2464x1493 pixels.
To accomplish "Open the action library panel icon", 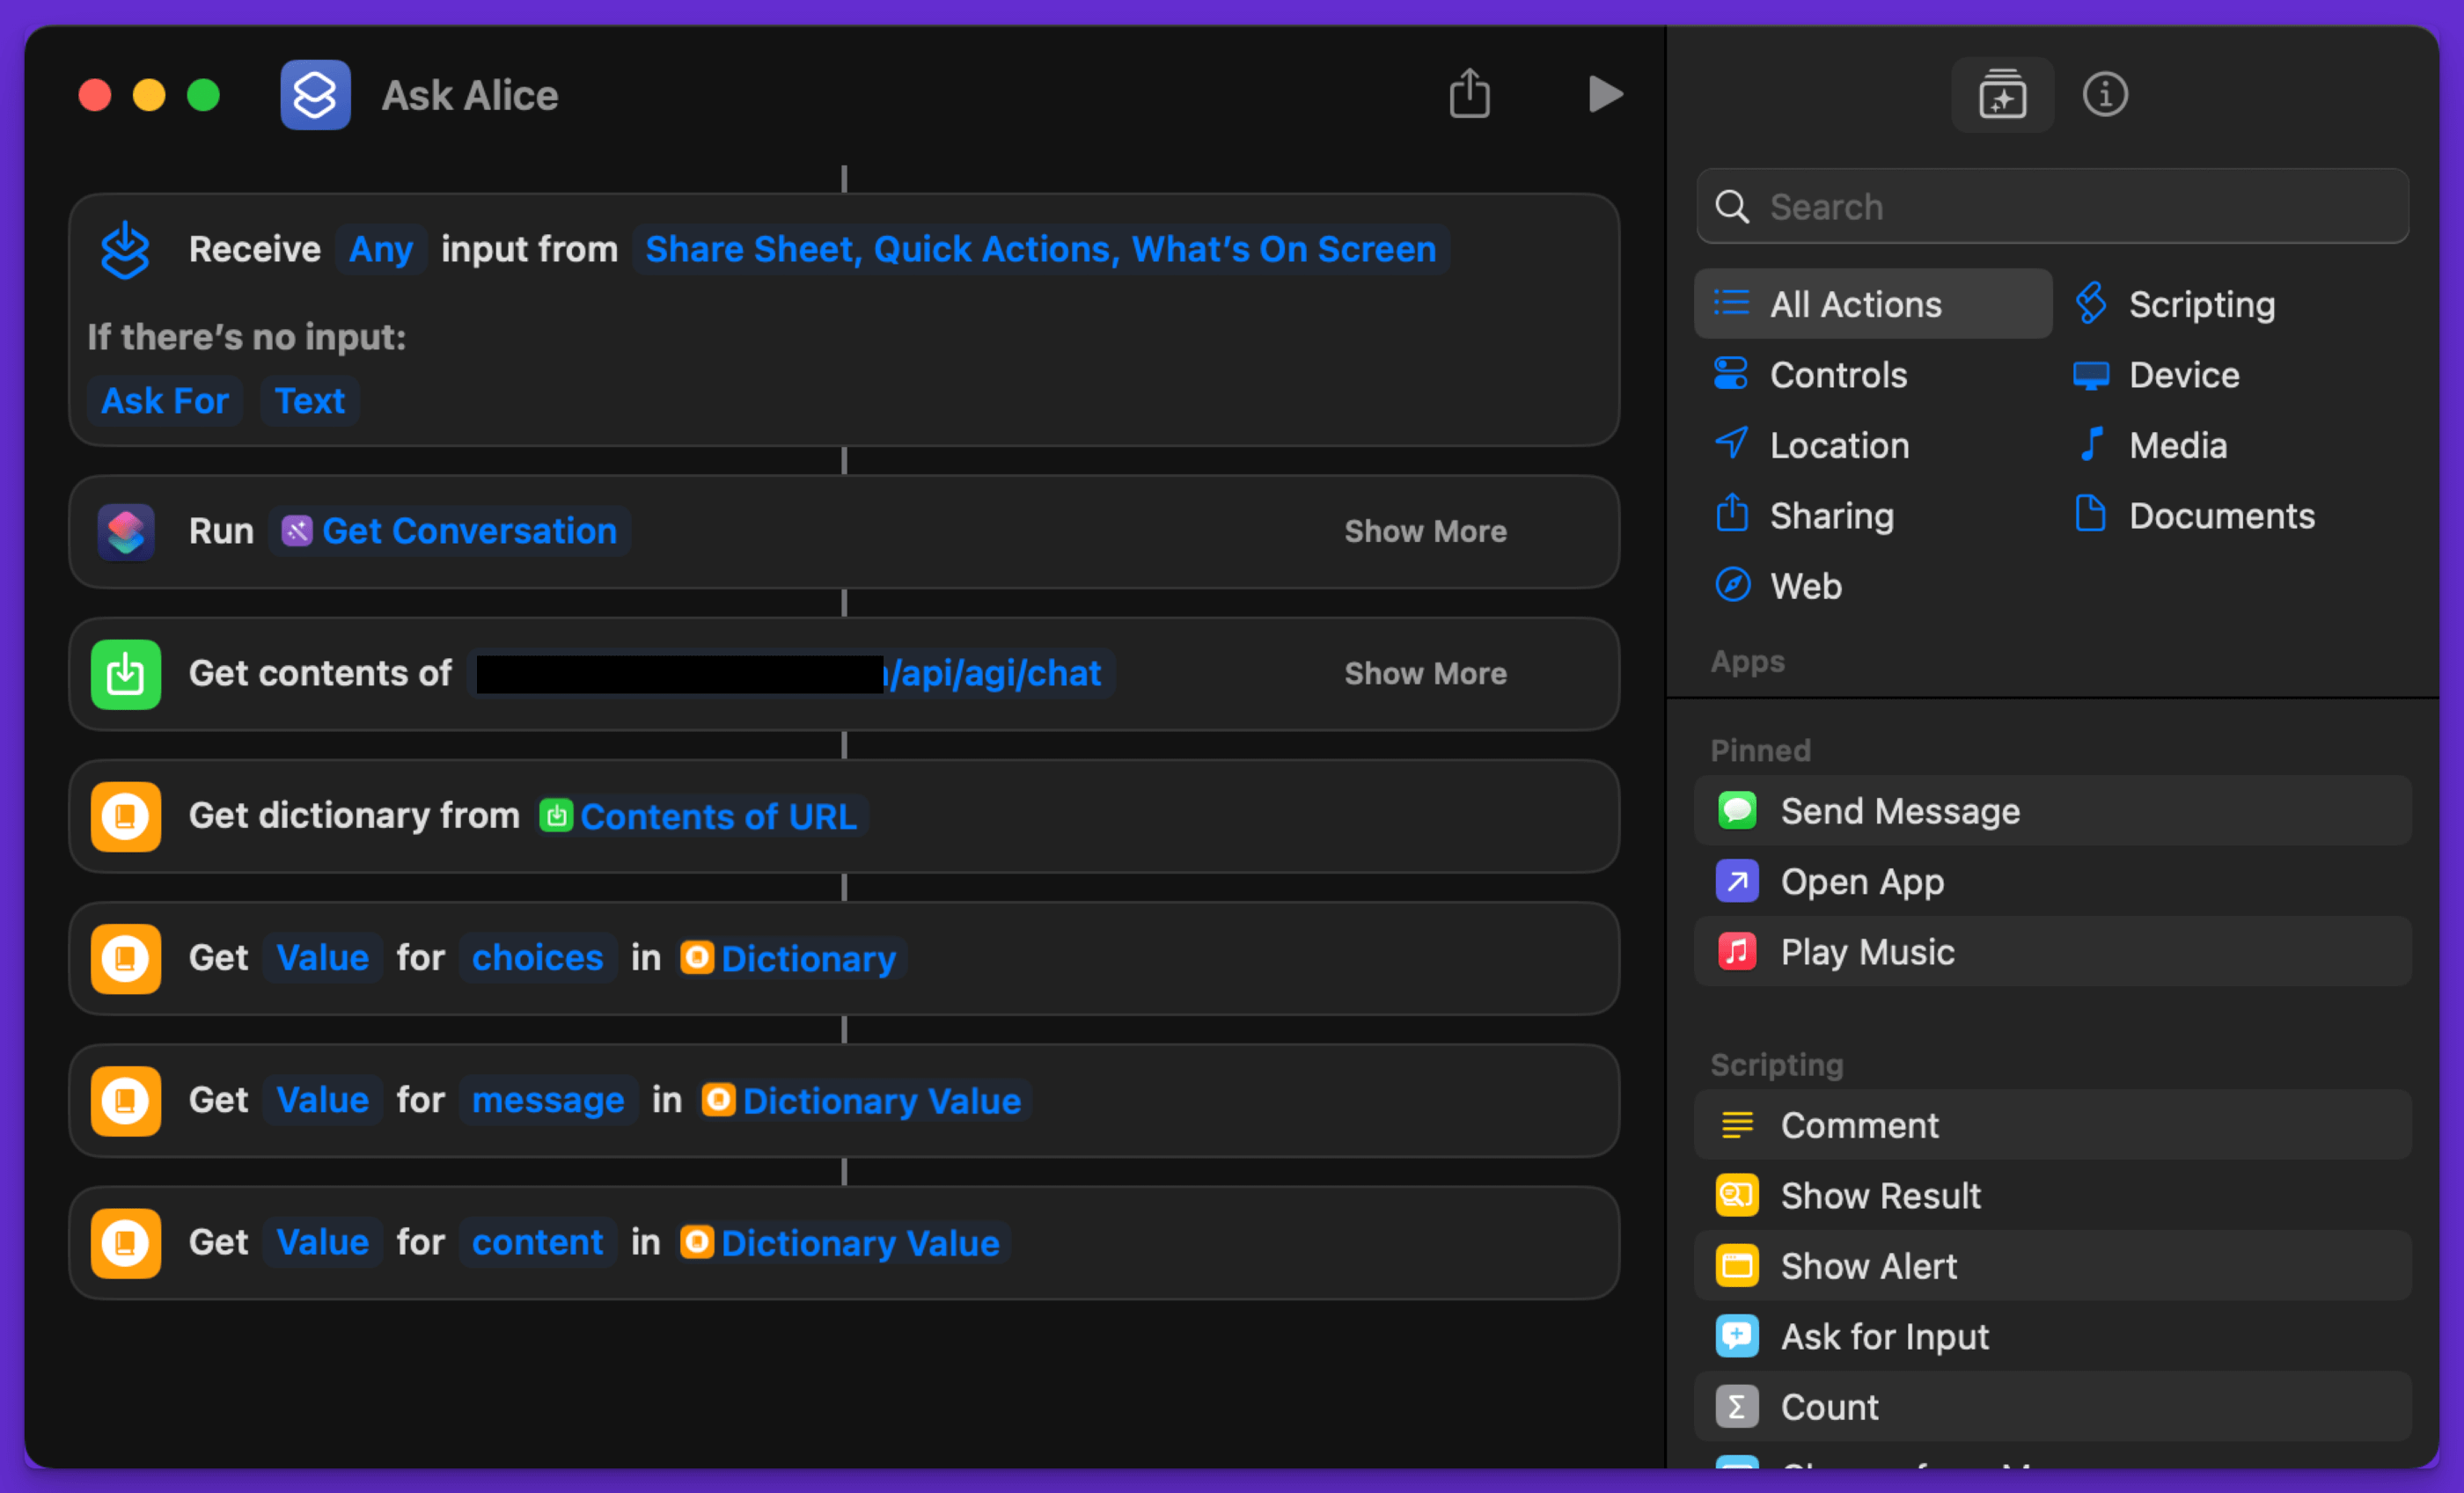I will point(2002,96).
